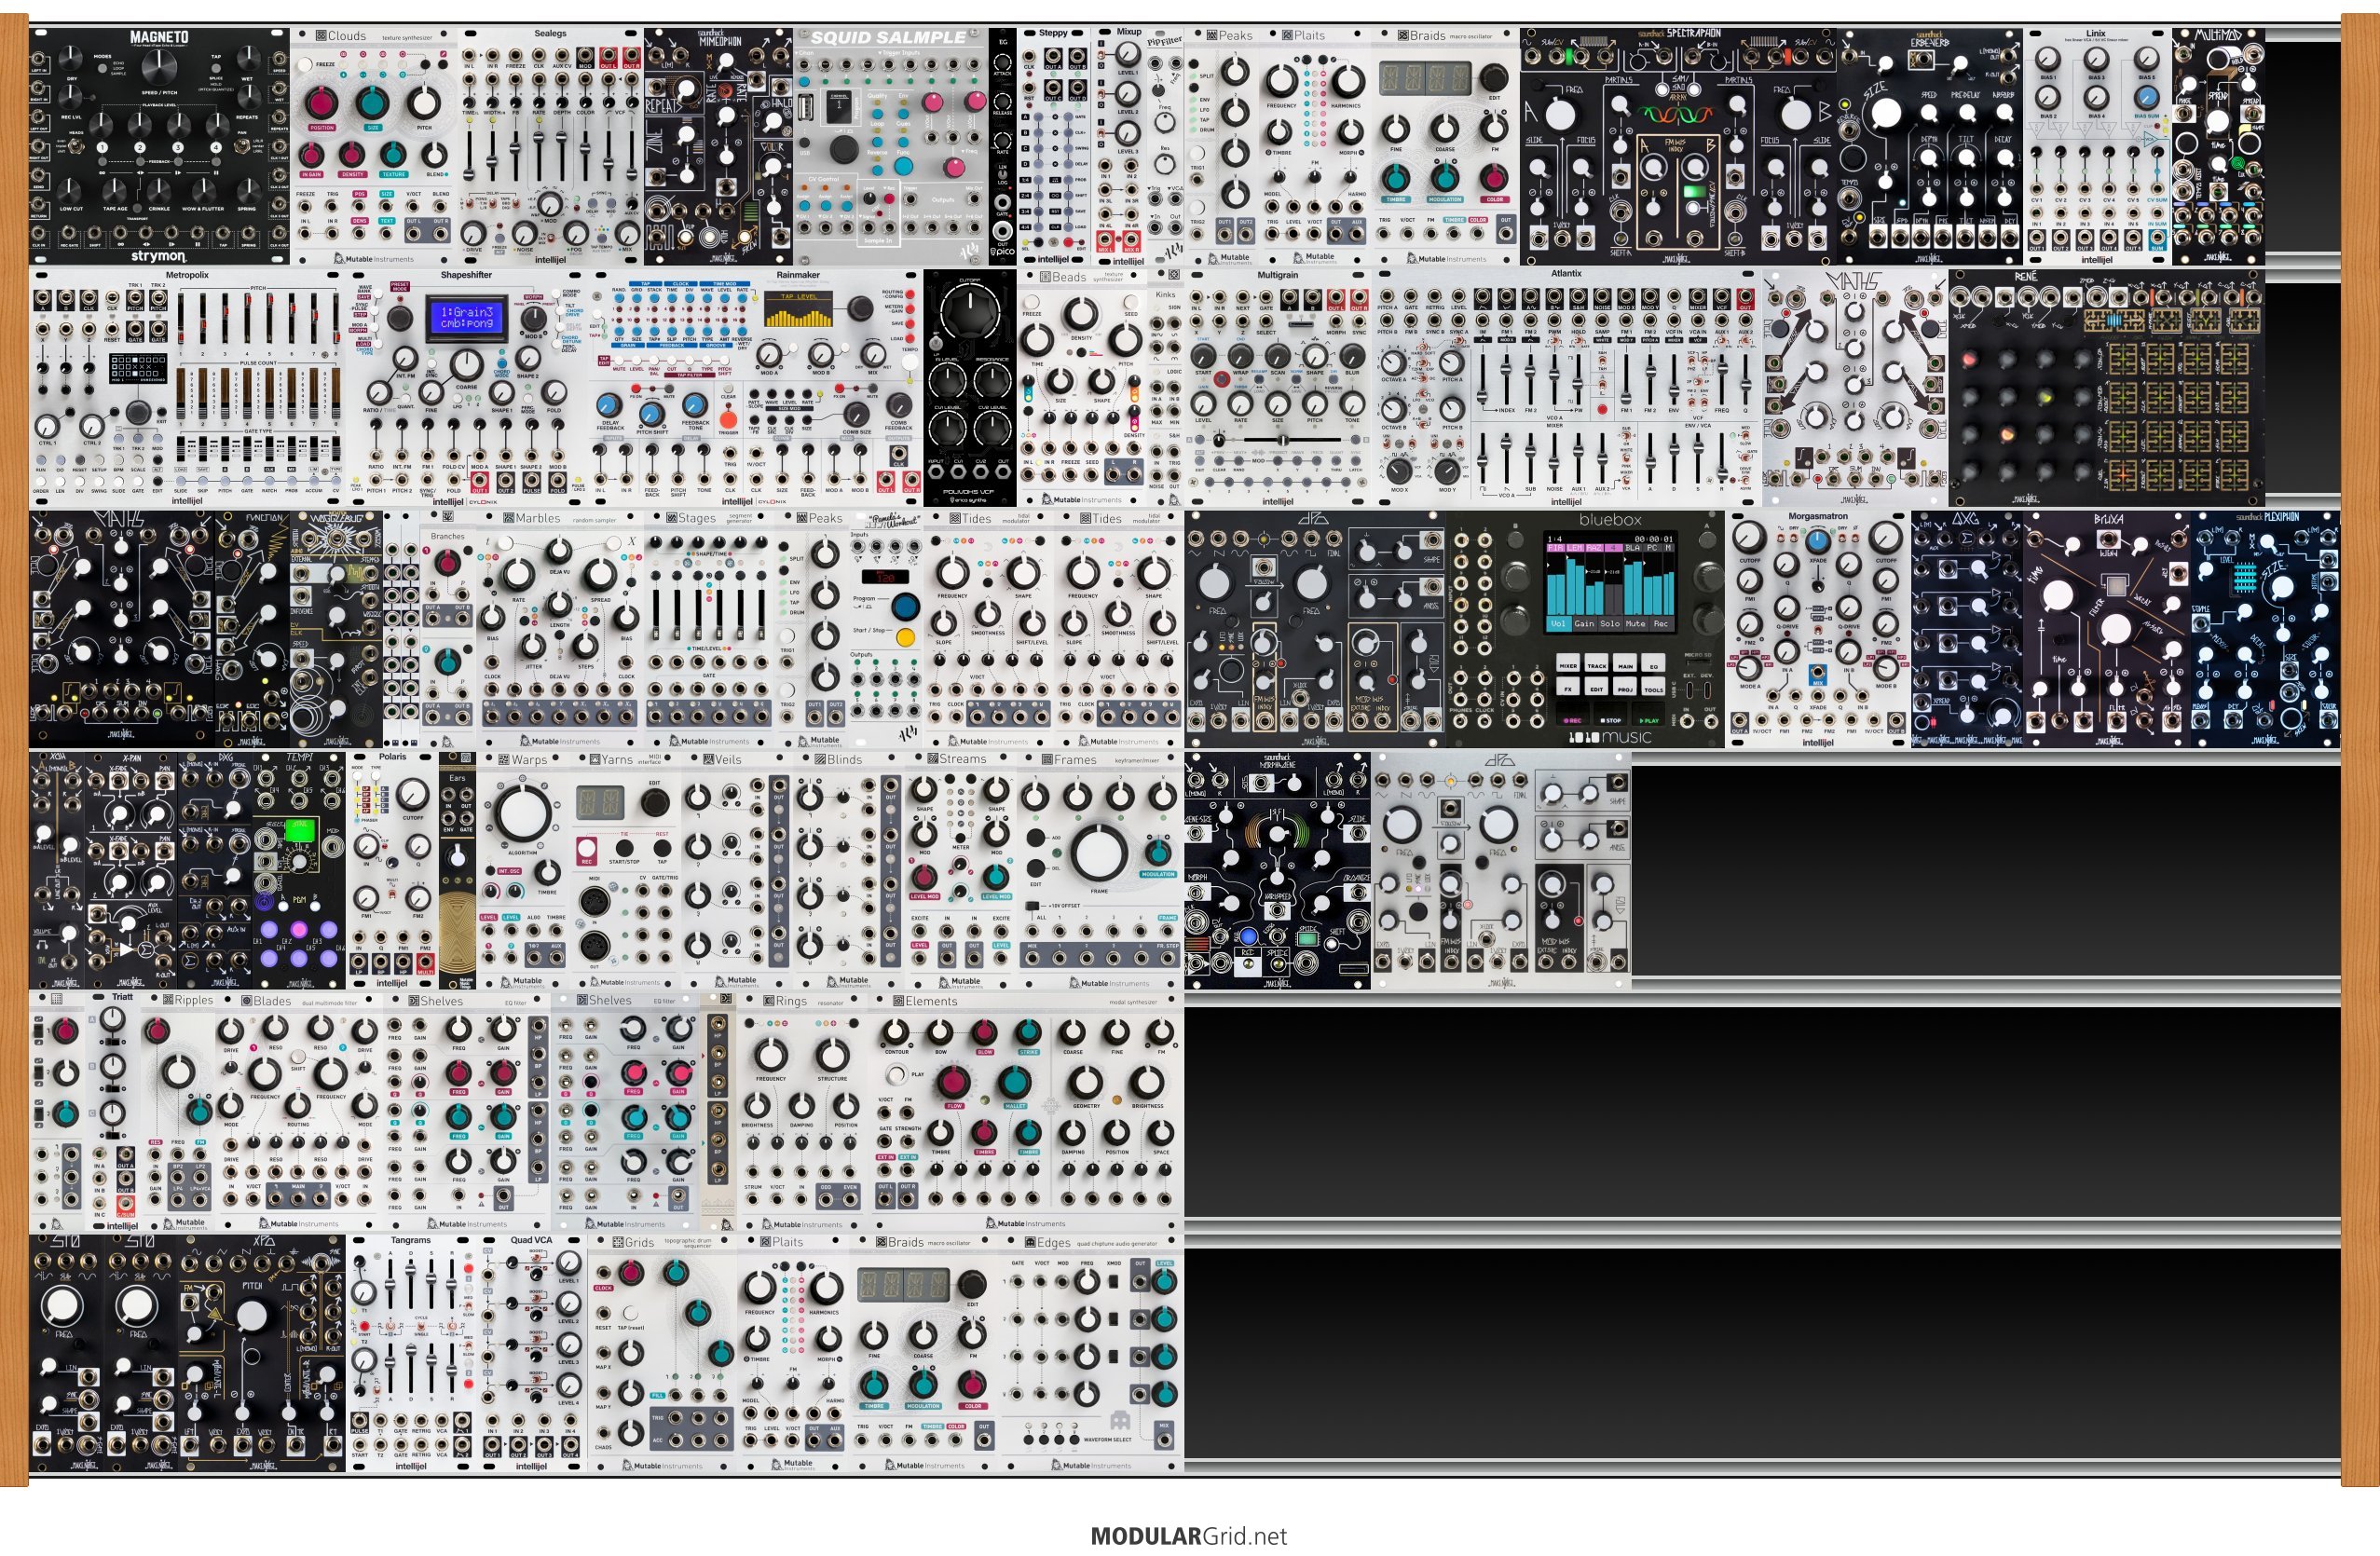The width and height of the screenshot is (2380, 1556).
Task: Click the PROJ button on bluebox
Action: click(1626, 689)
